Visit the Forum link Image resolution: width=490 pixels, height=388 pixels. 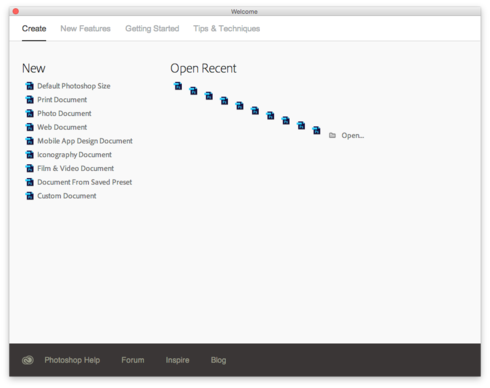coord(133,360)
